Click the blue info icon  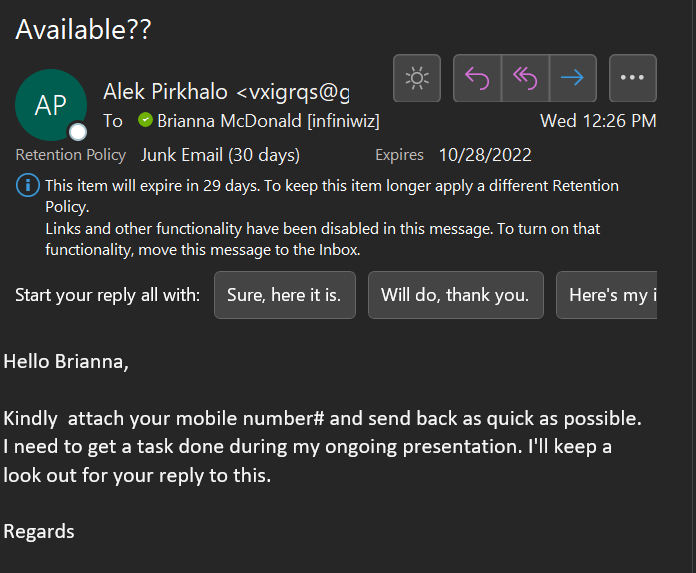point(28,186)
